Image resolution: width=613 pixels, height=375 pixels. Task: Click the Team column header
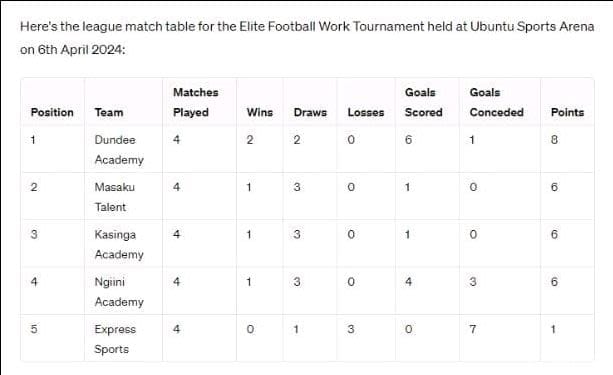tap(109, 113)
